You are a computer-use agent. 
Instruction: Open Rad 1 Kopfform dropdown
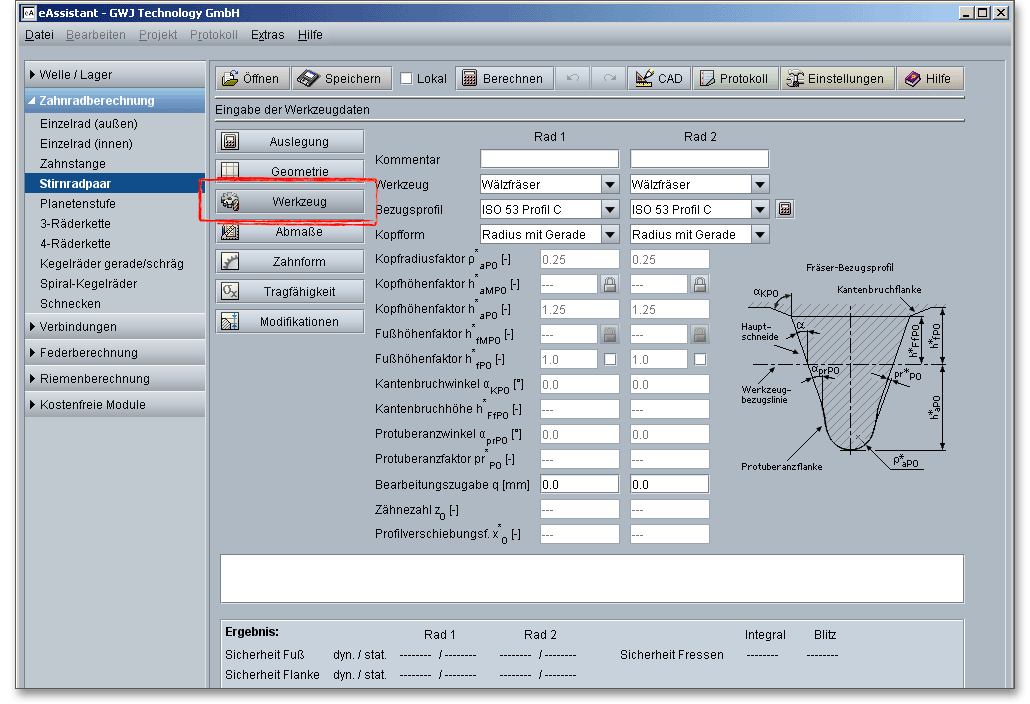[x=609, y=234]
